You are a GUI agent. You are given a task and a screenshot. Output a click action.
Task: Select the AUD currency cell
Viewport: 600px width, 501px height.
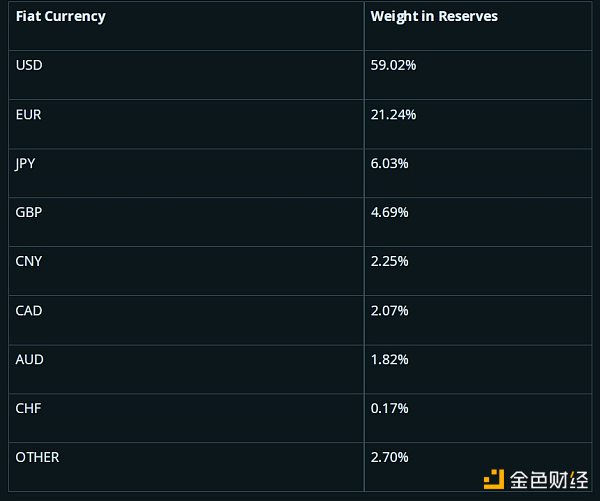pos(29,360)
